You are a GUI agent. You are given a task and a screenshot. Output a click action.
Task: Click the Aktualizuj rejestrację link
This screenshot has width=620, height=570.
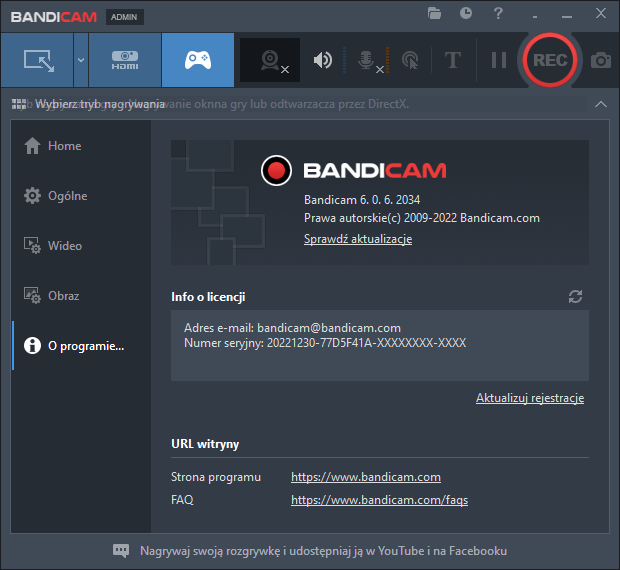pyautogui.click(x=530, y=398)
